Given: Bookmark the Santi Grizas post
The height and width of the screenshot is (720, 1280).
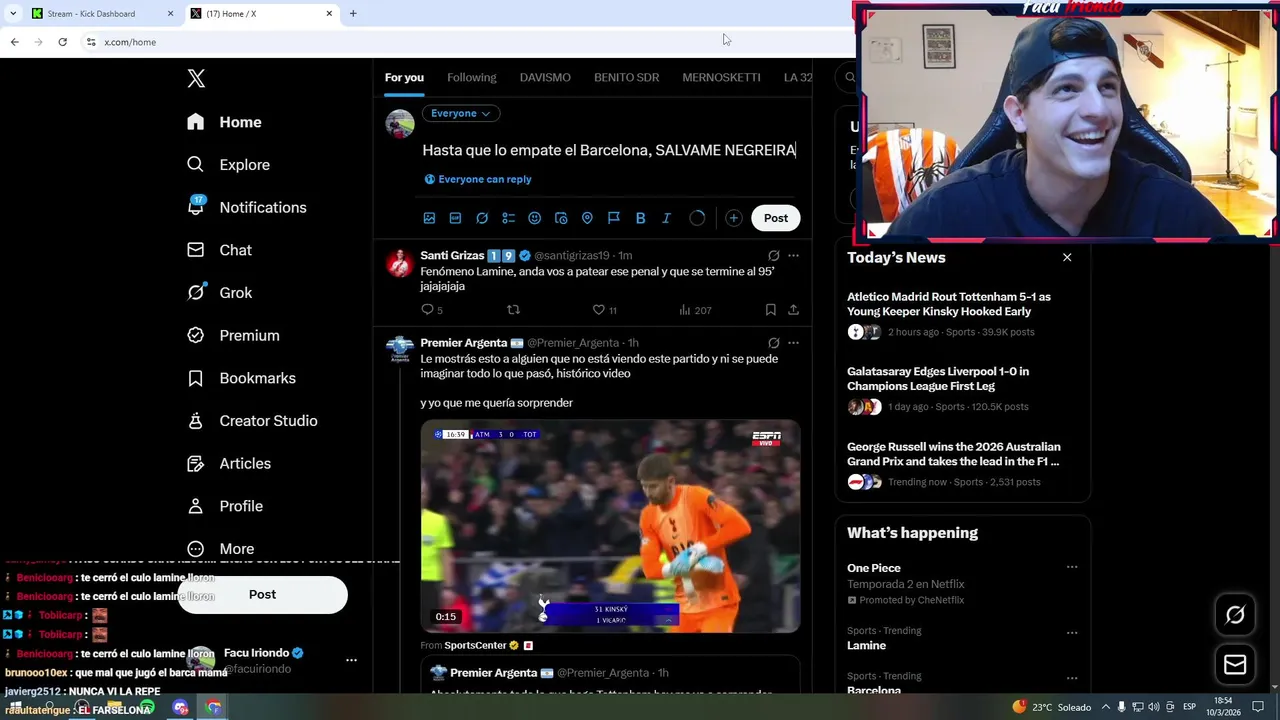Looking at the screenshot, I should [770, 310].
